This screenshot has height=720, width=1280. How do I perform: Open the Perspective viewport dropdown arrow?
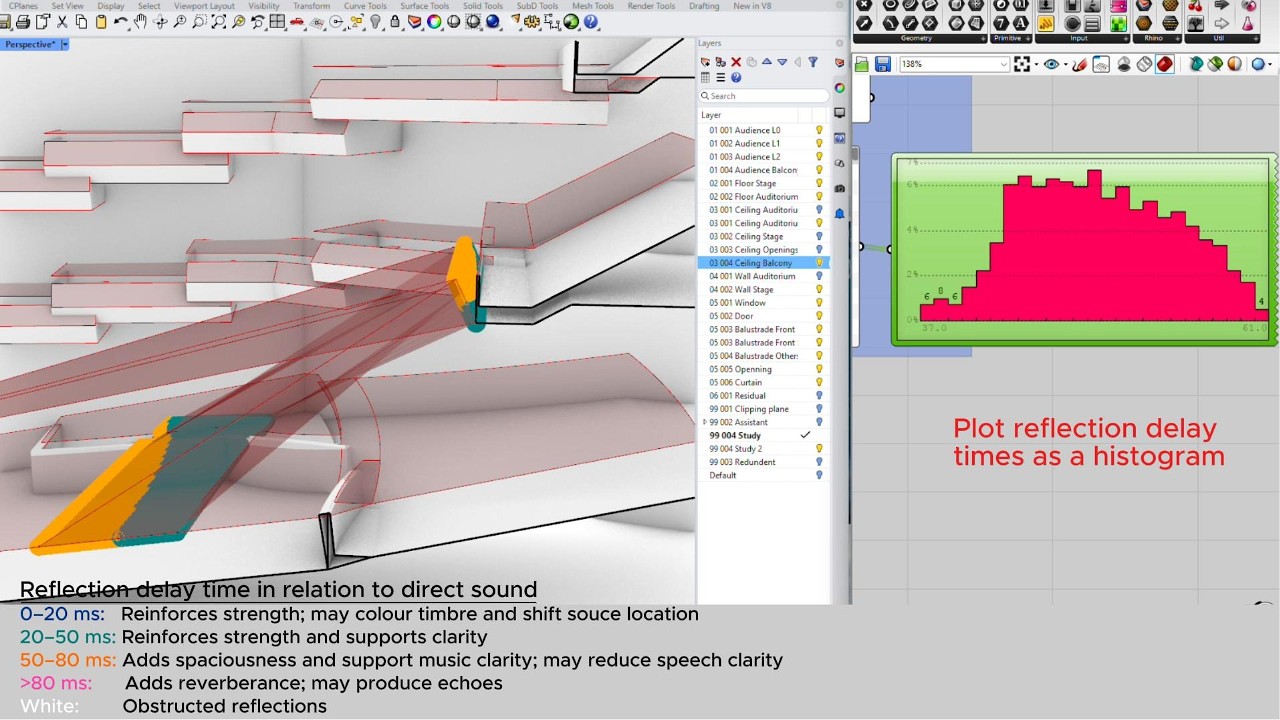(x=65, y=44)
